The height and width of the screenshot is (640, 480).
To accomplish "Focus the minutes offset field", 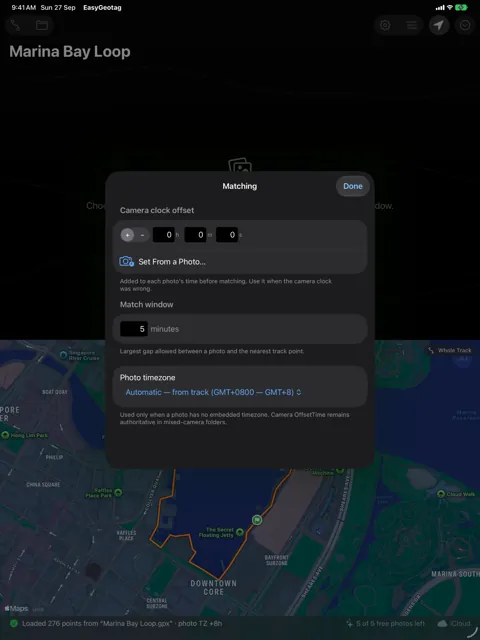I will point(195,235).
